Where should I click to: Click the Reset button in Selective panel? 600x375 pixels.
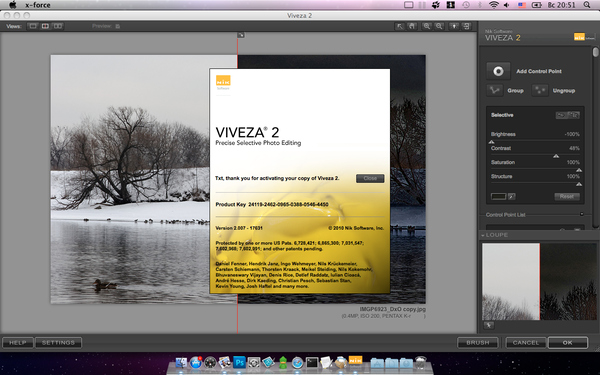click(x=567, y=196)
